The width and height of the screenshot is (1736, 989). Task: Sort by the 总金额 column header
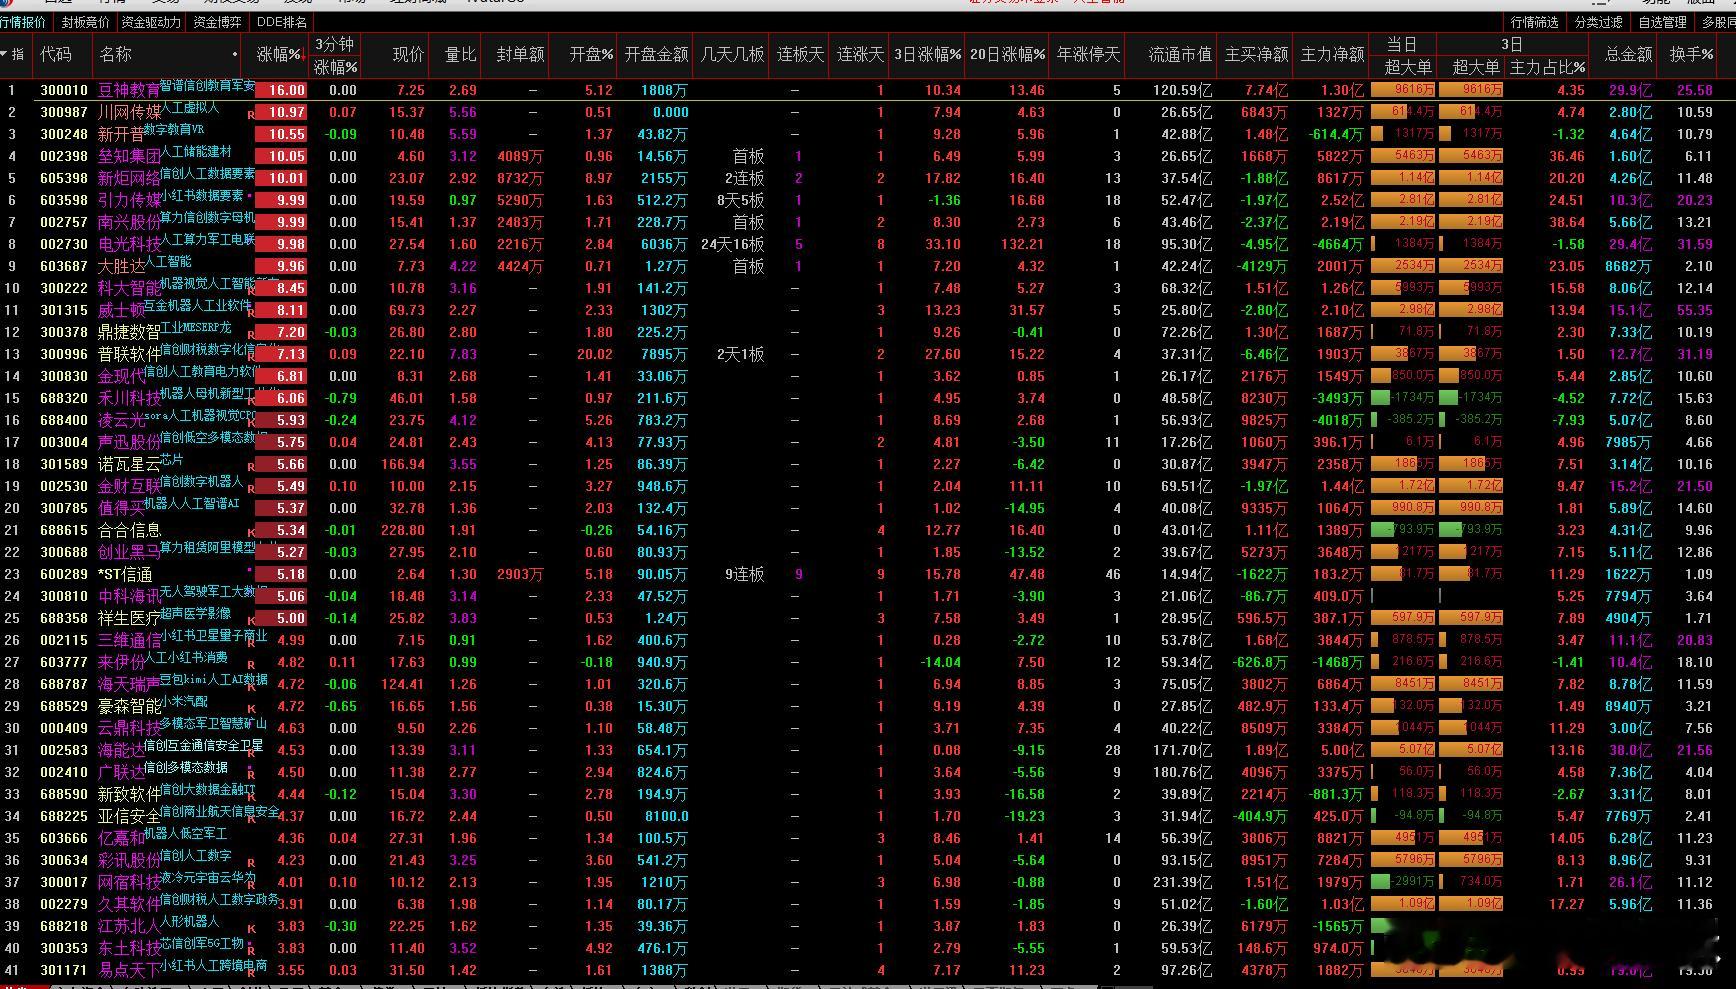coord(1628,55)
